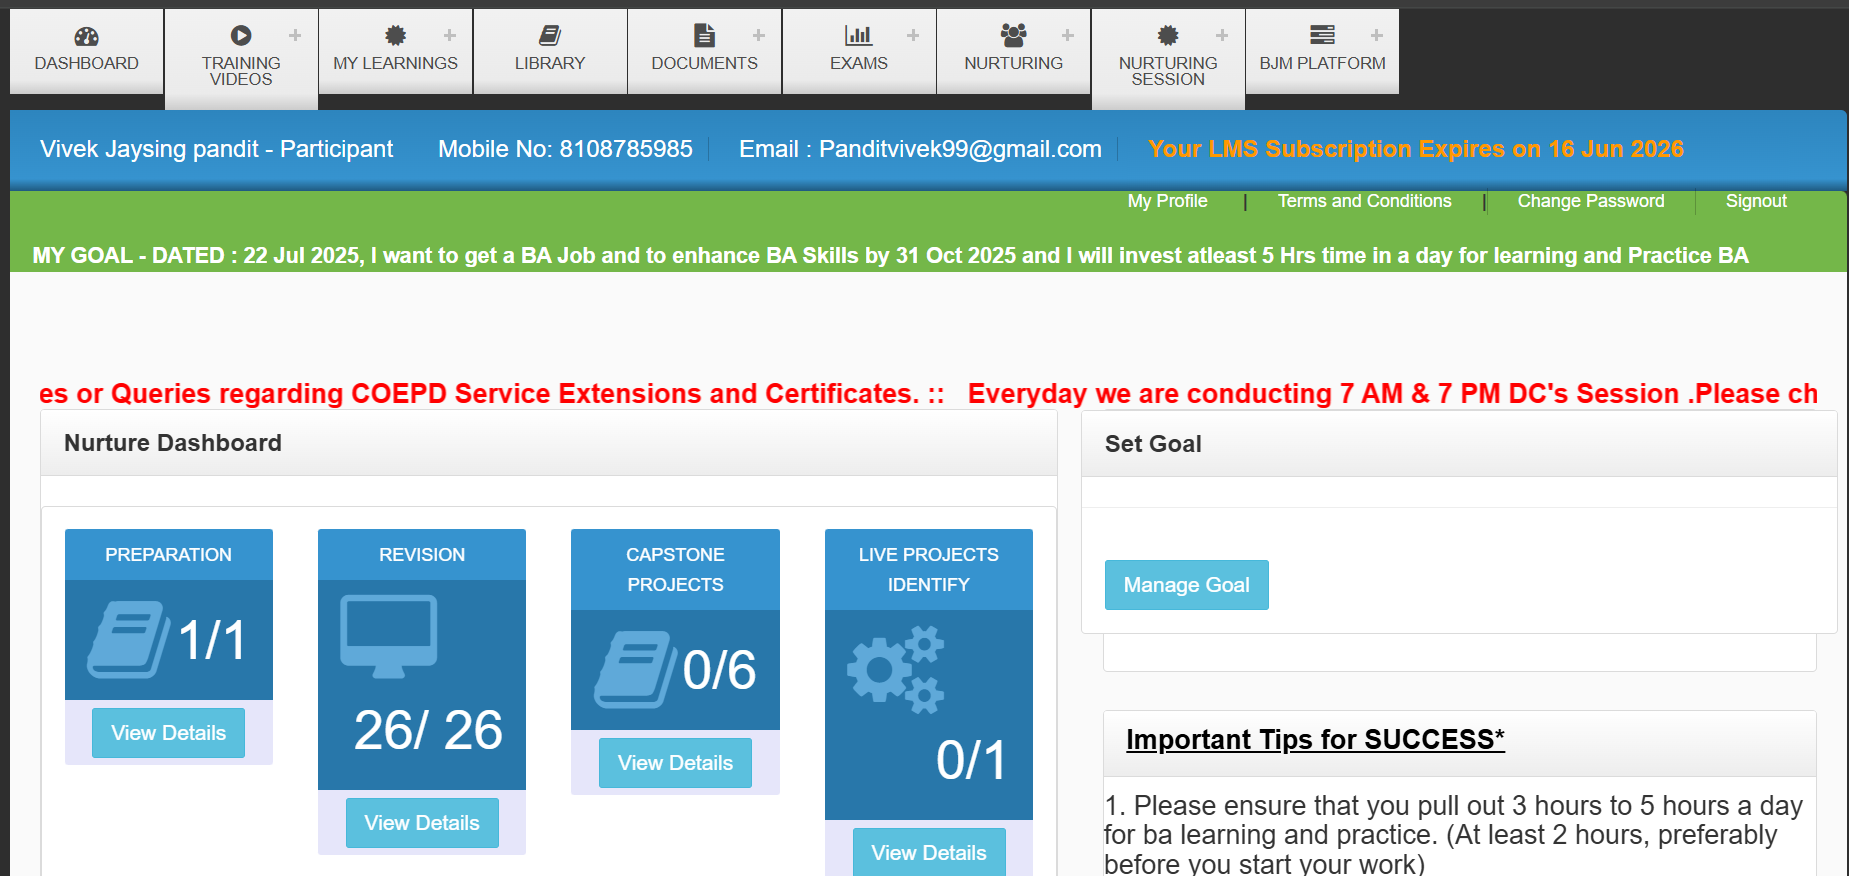The image size is (1849, 876).
Task: Click the Change Password link
Action: click(1590, 201)
